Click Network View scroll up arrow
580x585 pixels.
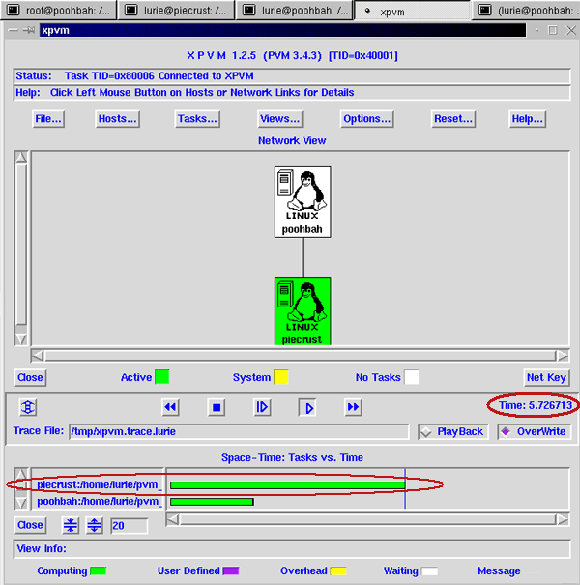[x=21, y=157]
